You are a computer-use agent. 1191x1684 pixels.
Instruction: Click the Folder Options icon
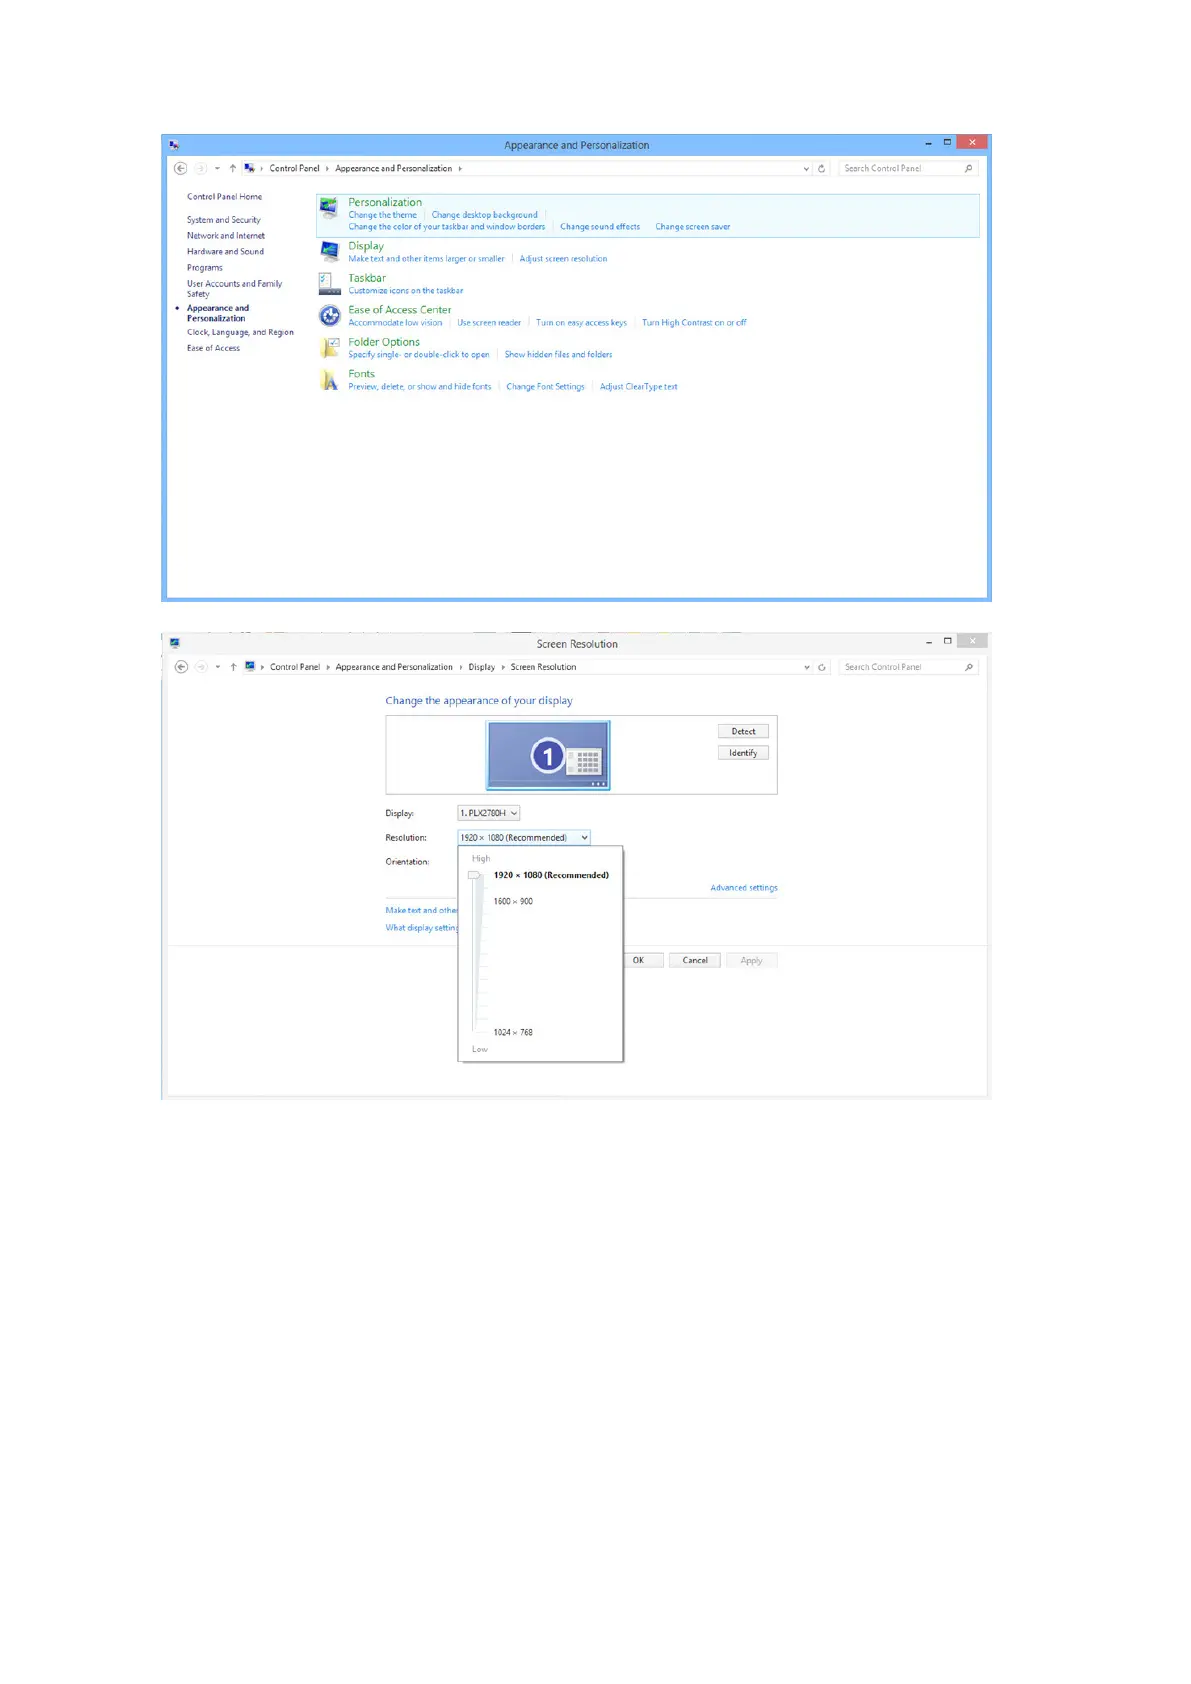(x=329, y=348)
